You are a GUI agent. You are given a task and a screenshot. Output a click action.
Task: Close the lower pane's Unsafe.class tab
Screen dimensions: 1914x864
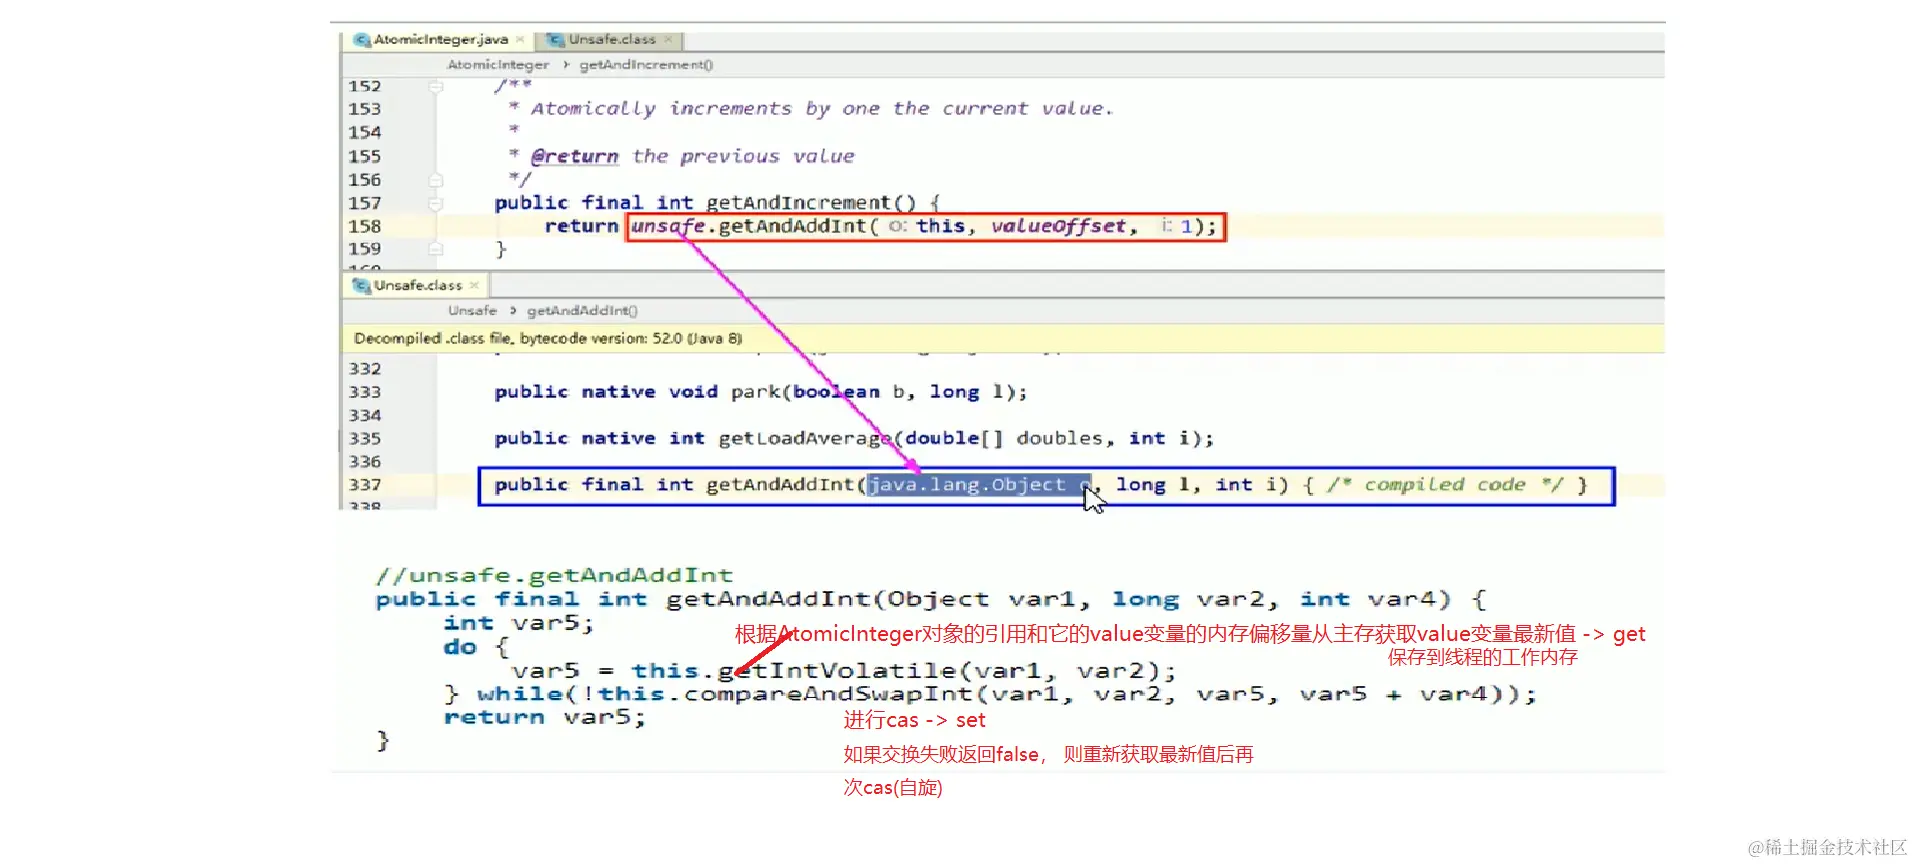[x=474, y=285]
